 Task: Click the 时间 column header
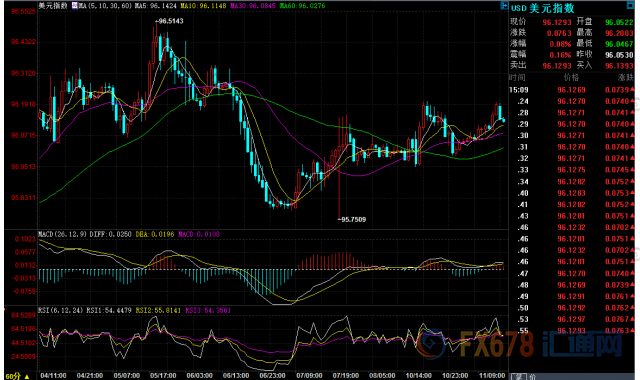(517, 78)
